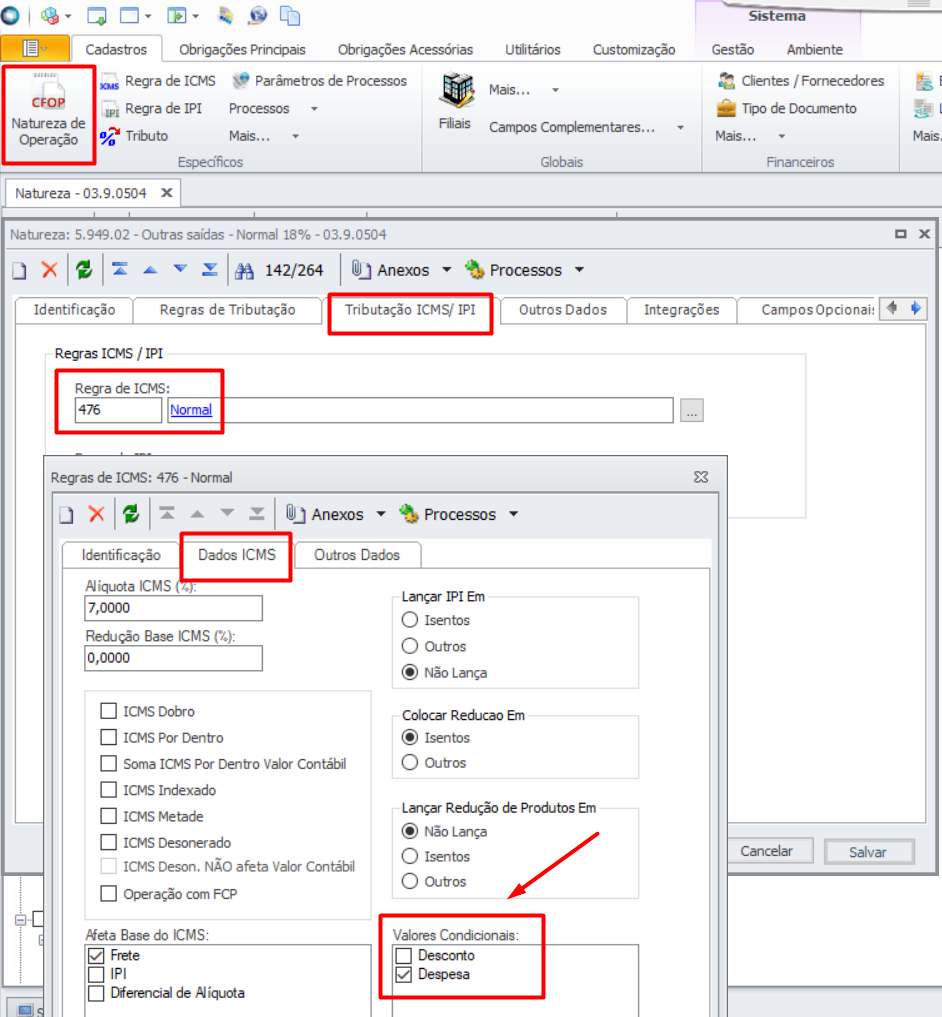This screenshot has width=942, height=1017.
Task: Expand Mais dropdown in Específicos group
Action: (x=296, y=136)
